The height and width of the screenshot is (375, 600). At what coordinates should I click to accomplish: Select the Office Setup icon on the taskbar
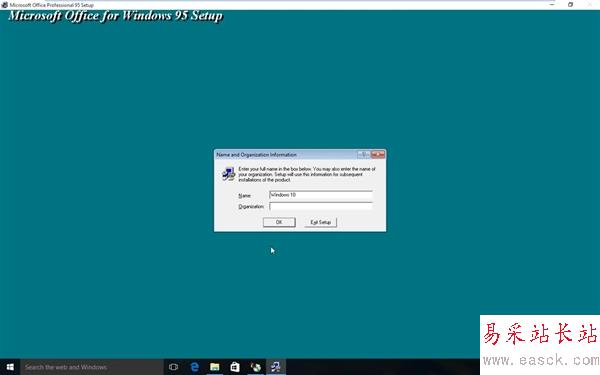pos(276,367)
